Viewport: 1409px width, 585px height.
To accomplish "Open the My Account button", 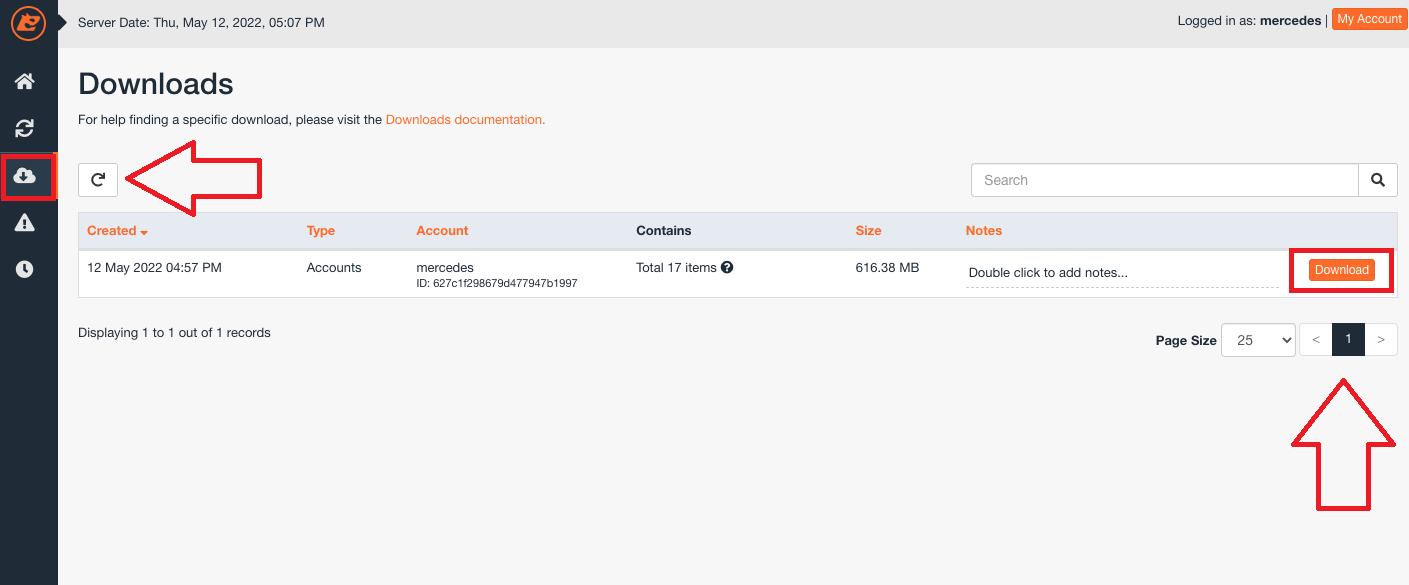I will [x=1370, y=20].
